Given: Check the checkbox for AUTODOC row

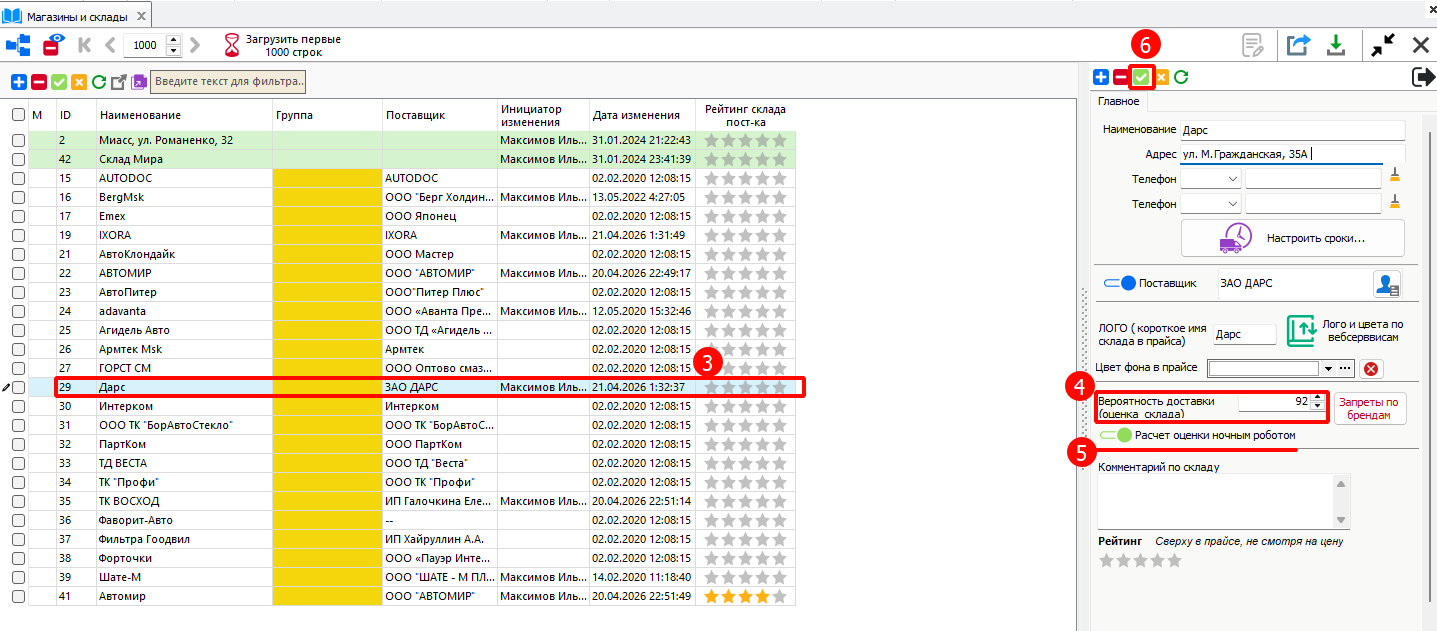Looking at the screenshot, I should 18,178.
